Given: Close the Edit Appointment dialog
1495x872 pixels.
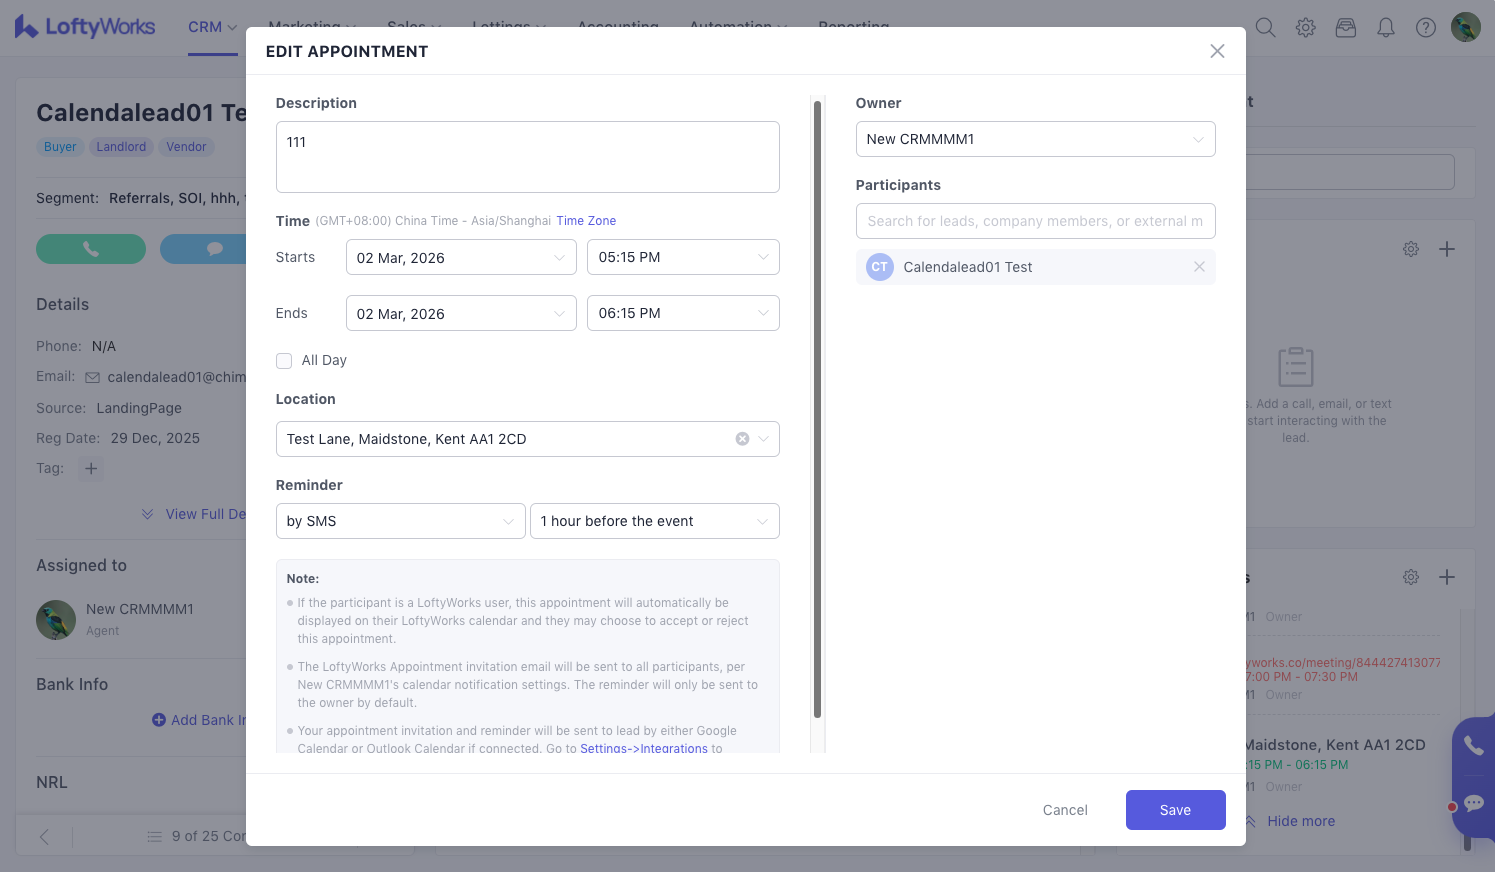Looking at the screenshot, I should [1216, 51].
